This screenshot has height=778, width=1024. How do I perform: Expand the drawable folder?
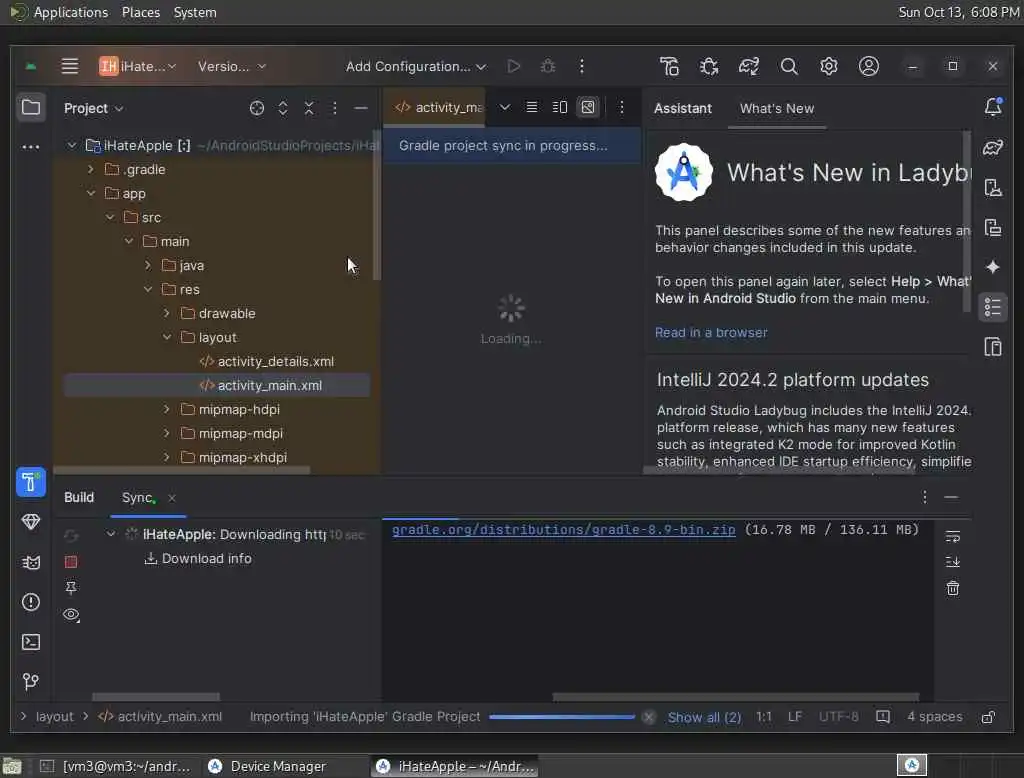coord(167,314)
